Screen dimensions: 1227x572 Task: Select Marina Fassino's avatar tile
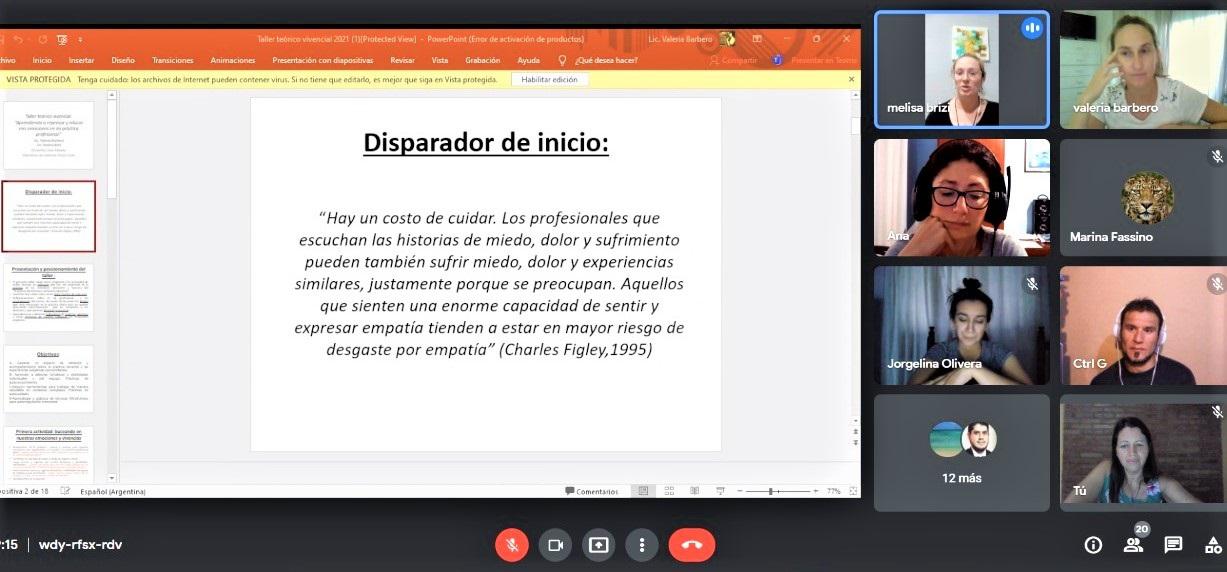pos(1143,197)
